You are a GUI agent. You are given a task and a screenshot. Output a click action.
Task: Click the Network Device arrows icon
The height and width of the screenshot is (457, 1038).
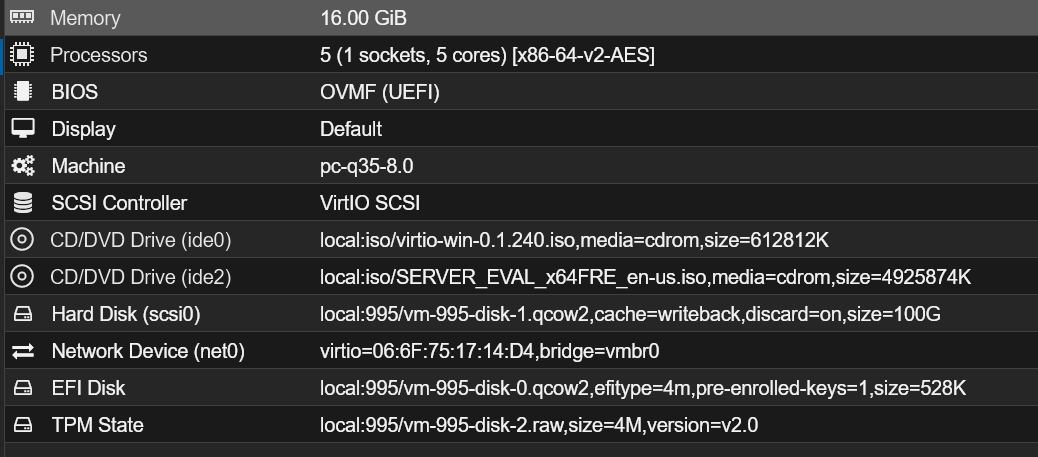tap(22, 351)
